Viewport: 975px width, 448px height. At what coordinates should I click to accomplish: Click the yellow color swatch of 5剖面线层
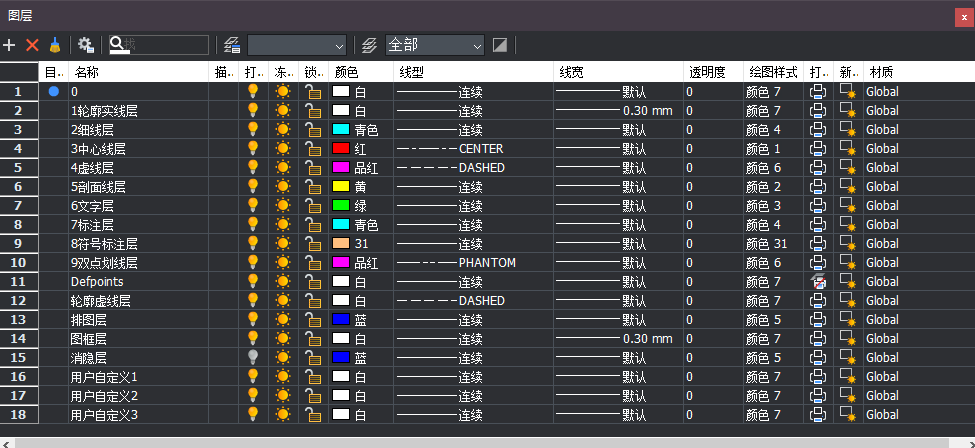341,187
